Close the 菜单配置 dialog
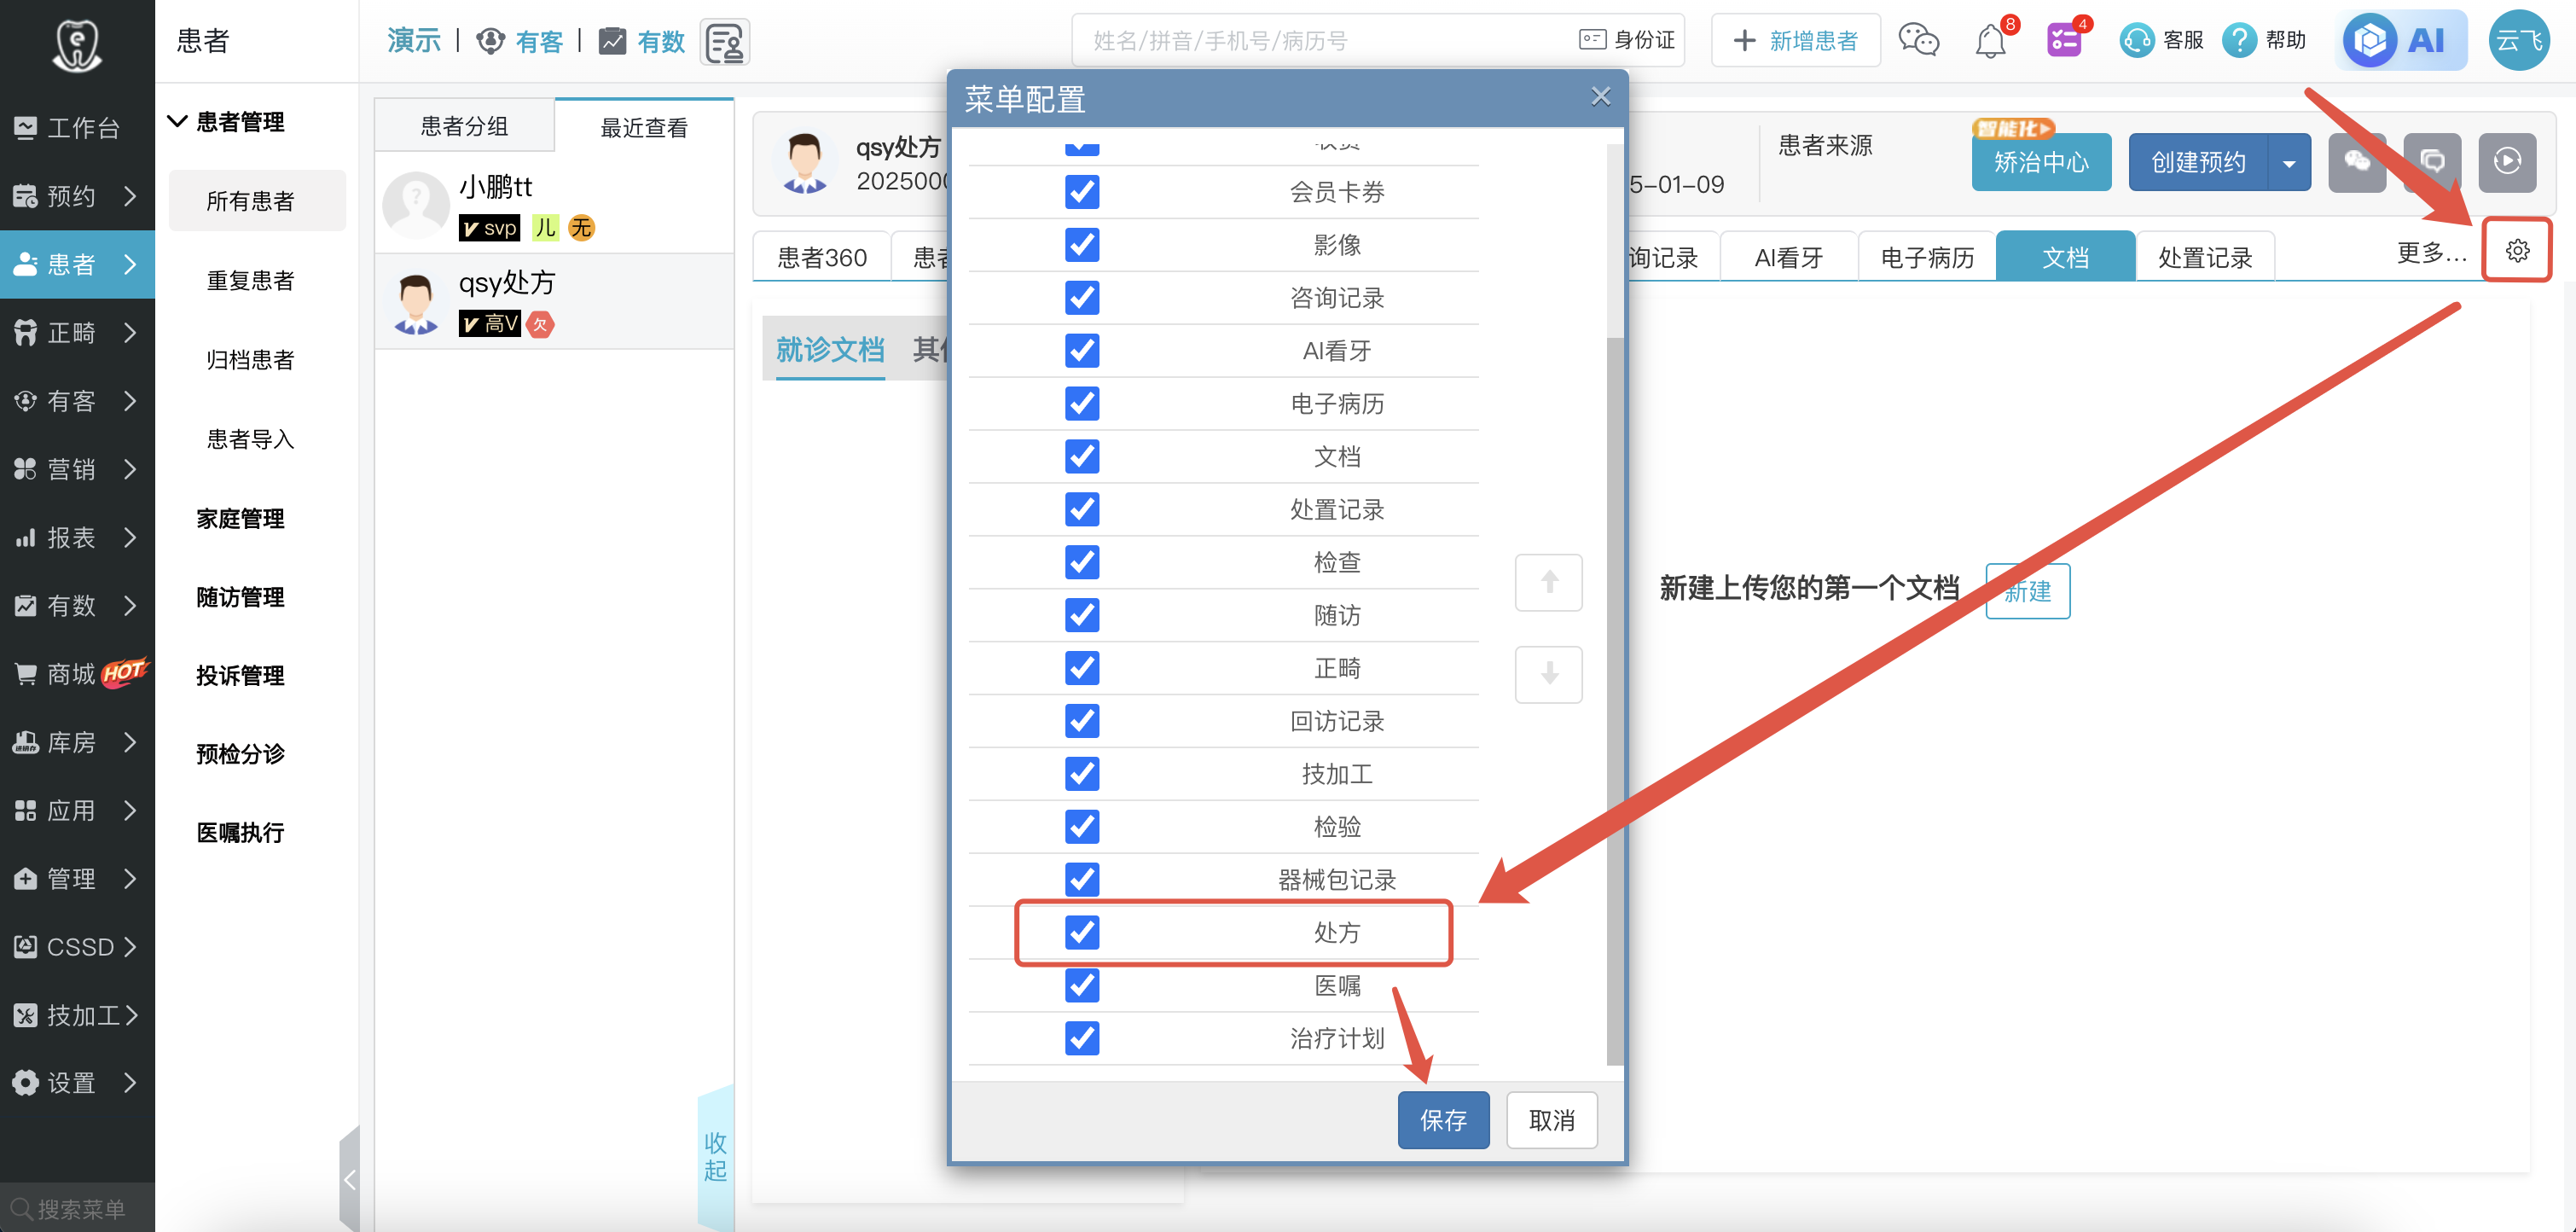This screenshot has height=1232, width=2576. coord(1600,97)
